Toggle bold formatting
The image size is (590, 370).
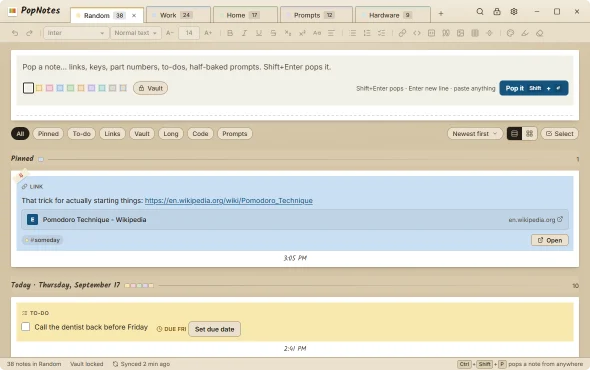[x=230, y=33]
